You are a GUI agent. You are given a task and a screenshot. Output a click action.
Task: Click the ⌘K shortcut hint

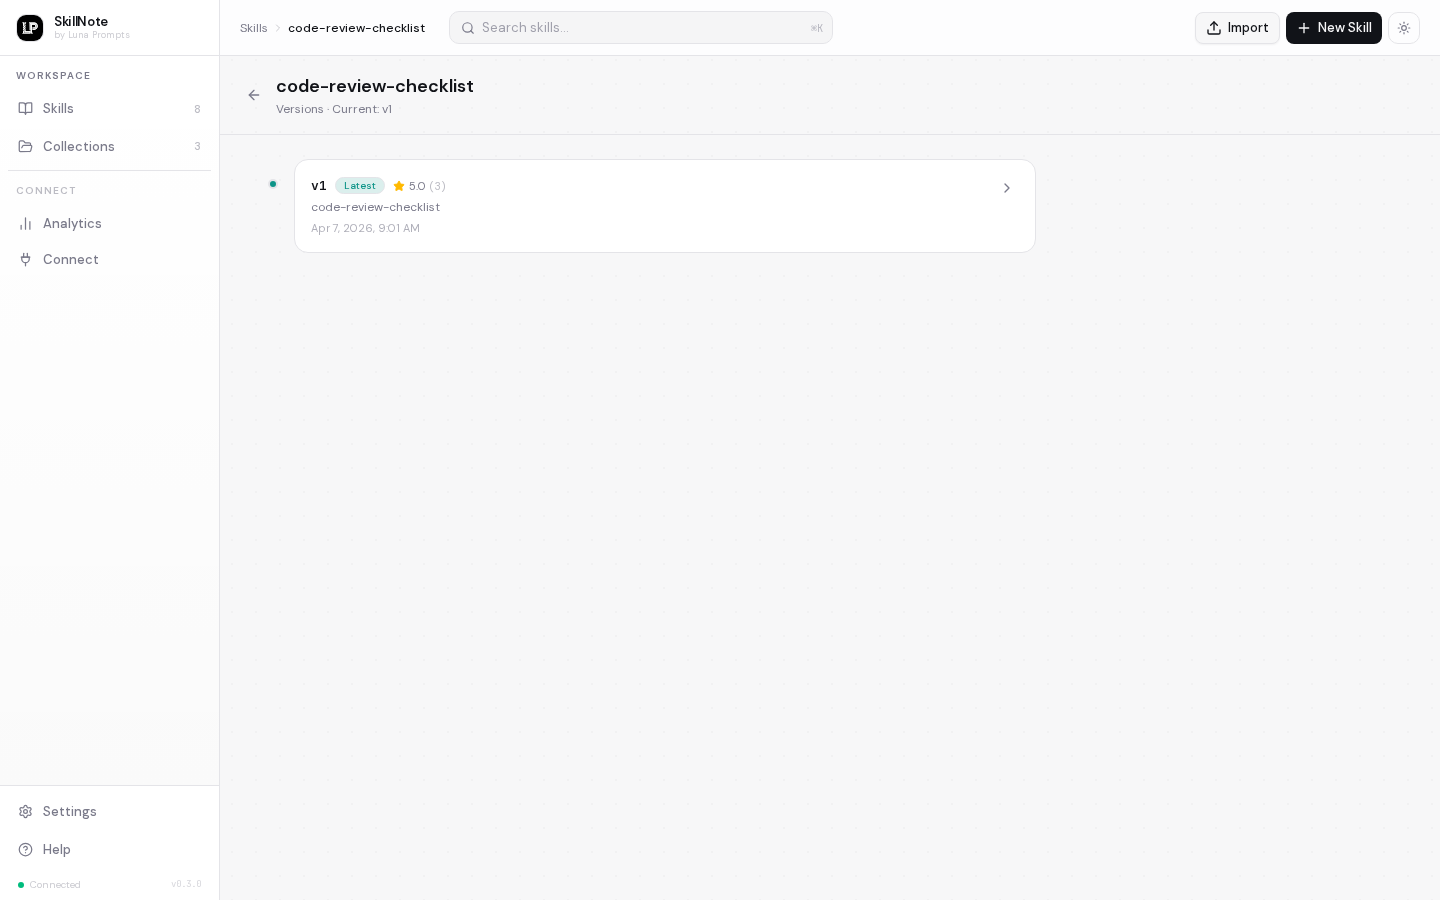[817, 28]
